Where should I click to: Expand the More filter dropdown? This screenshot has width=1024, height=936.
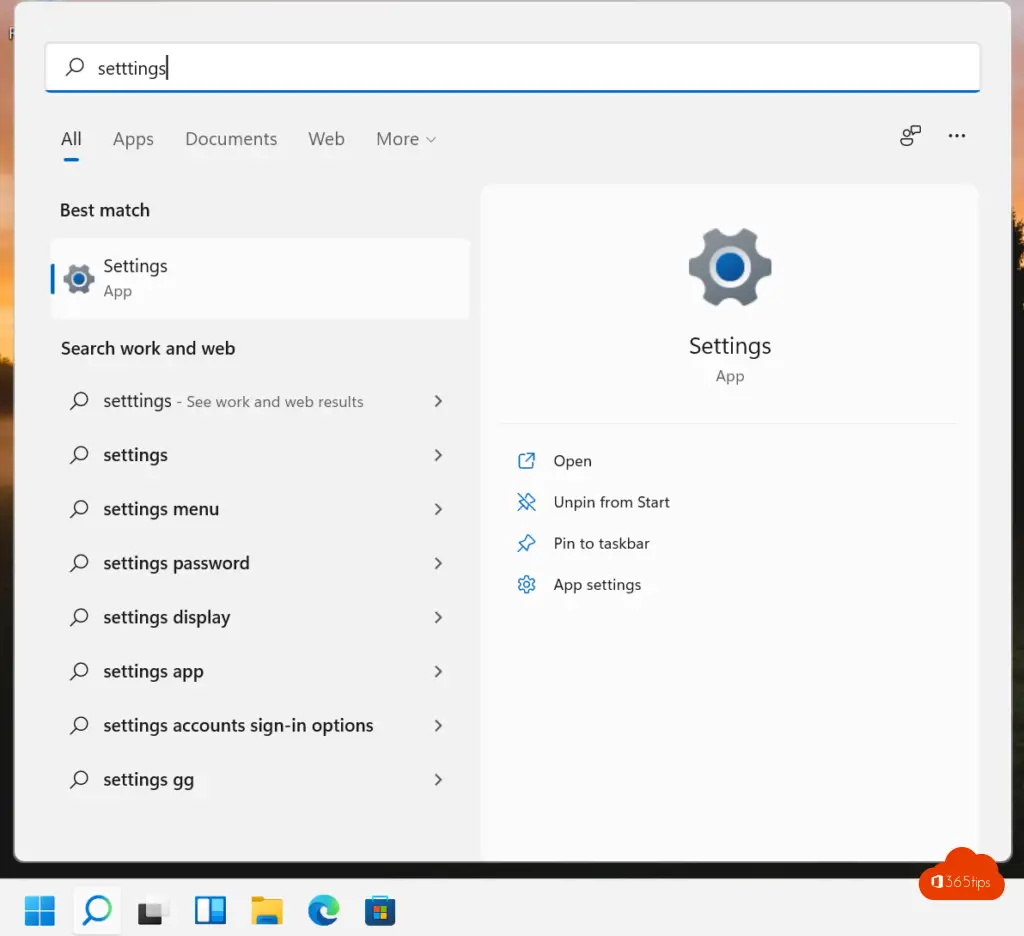[x=406, y=139]
